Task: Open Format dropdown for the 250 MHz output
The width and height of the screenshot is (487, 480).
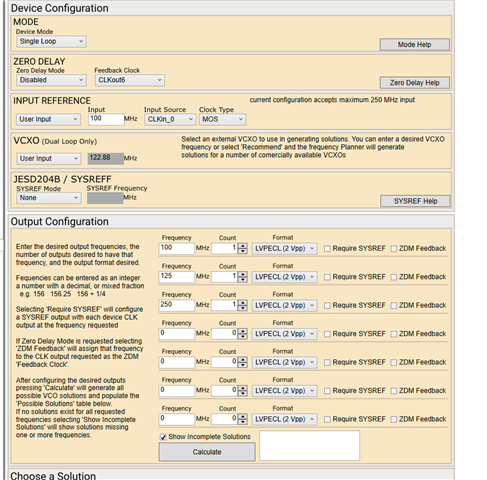Action: coord(284,305)
